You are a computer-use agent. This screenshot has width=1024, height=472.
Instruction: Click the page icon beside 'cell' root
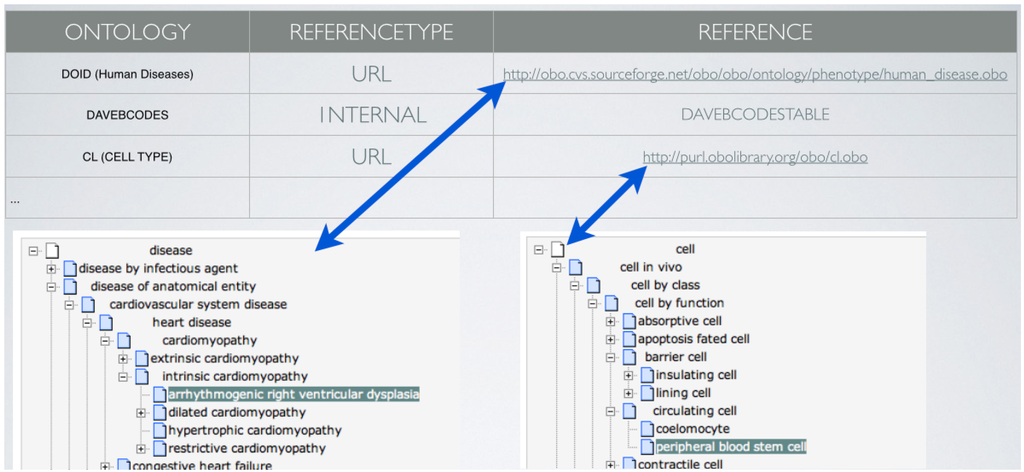tap(558, 249)
